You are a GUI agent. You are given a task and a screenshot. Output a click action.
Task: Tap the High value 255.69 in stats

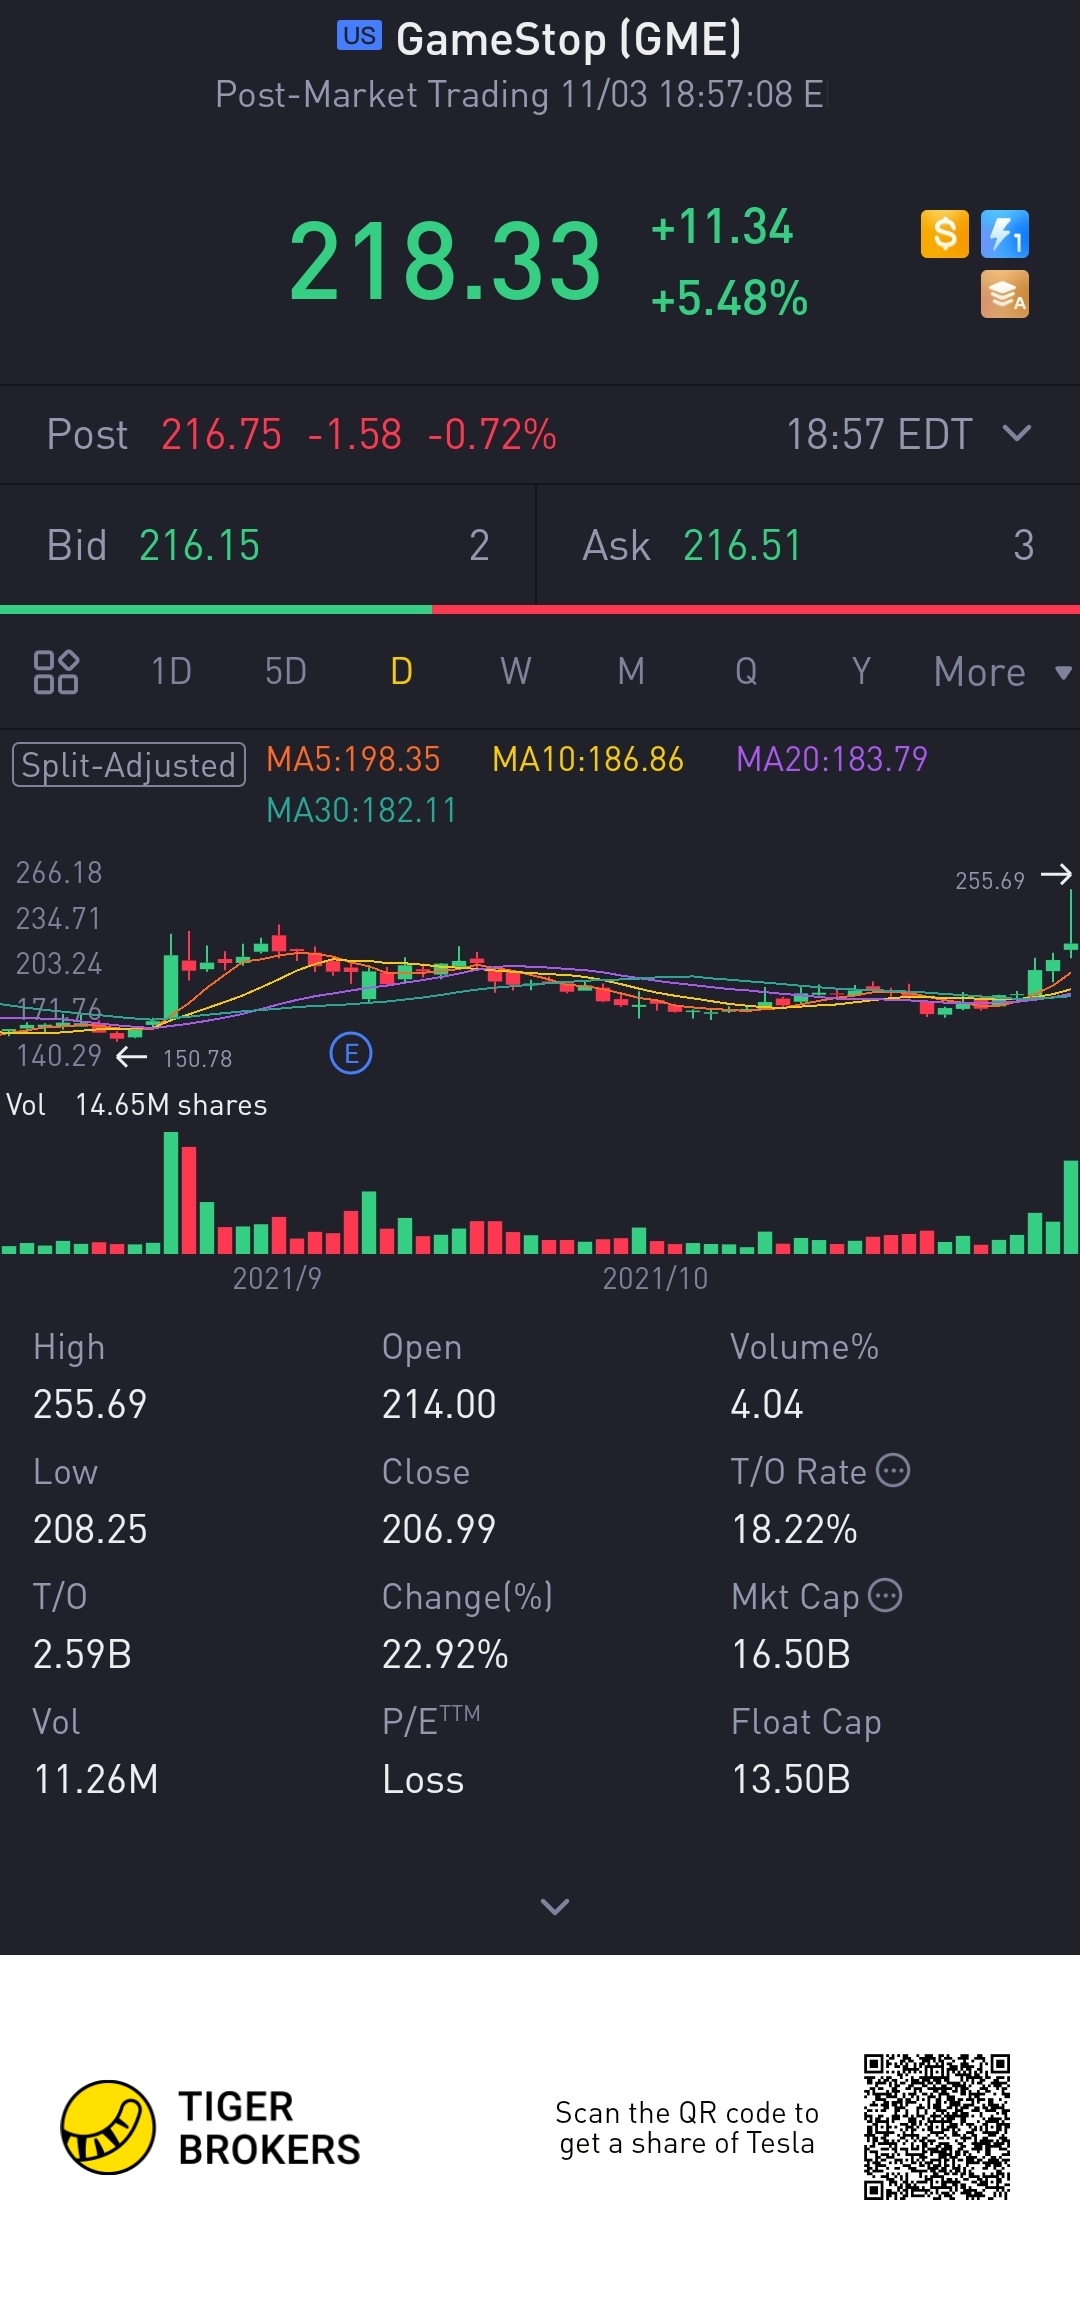click(90, 1404)
